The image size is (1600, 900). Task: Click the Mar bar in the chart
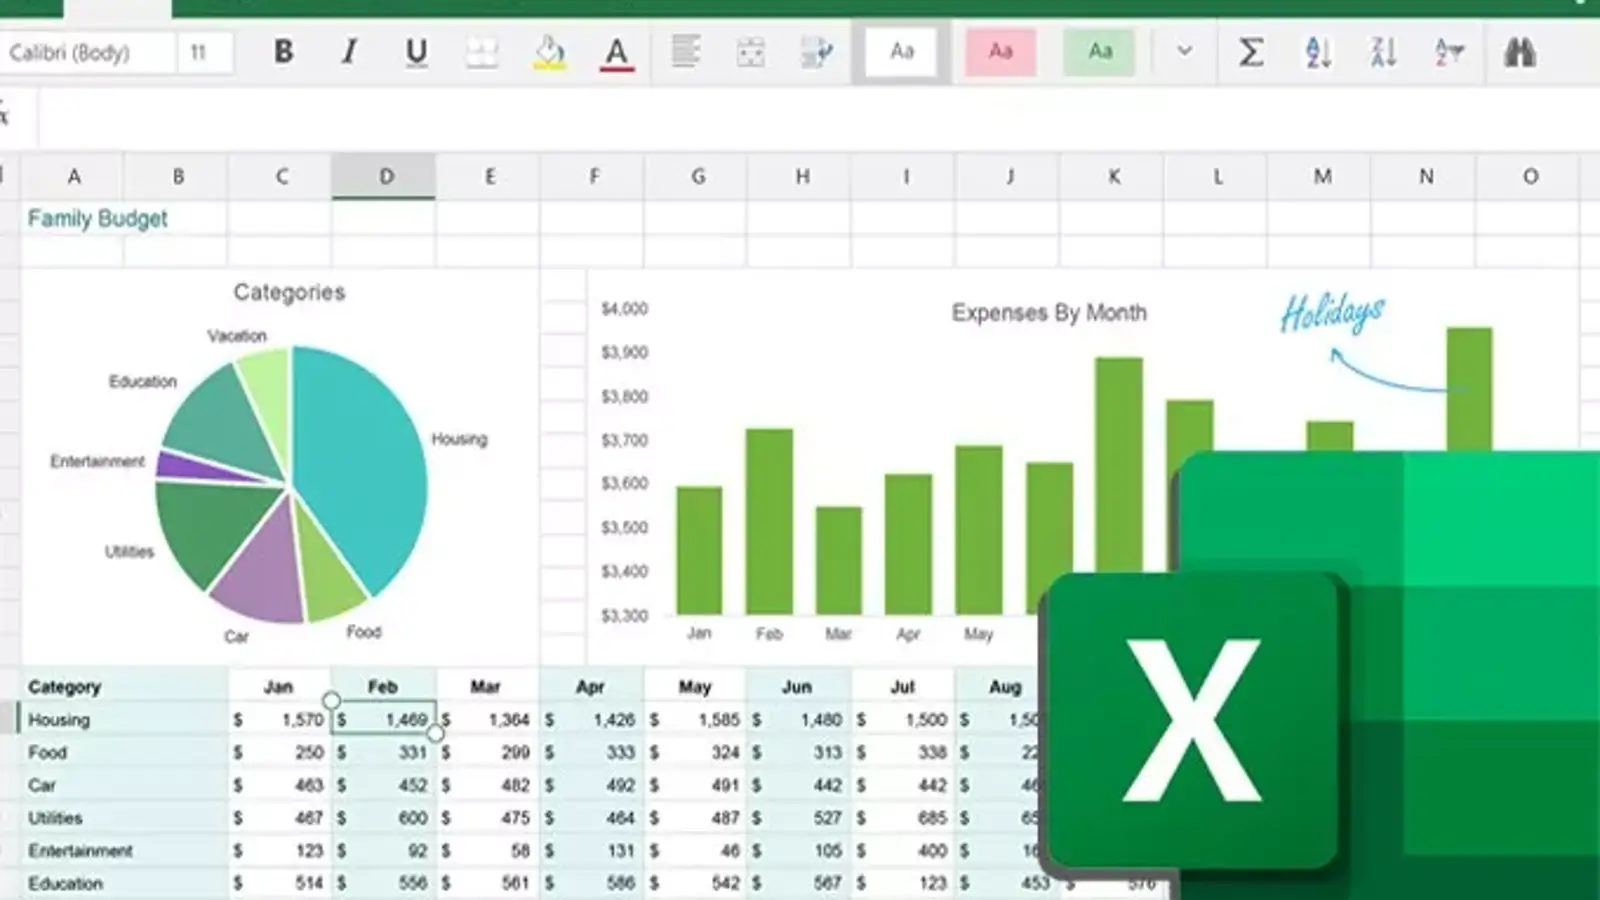point(838,560)
